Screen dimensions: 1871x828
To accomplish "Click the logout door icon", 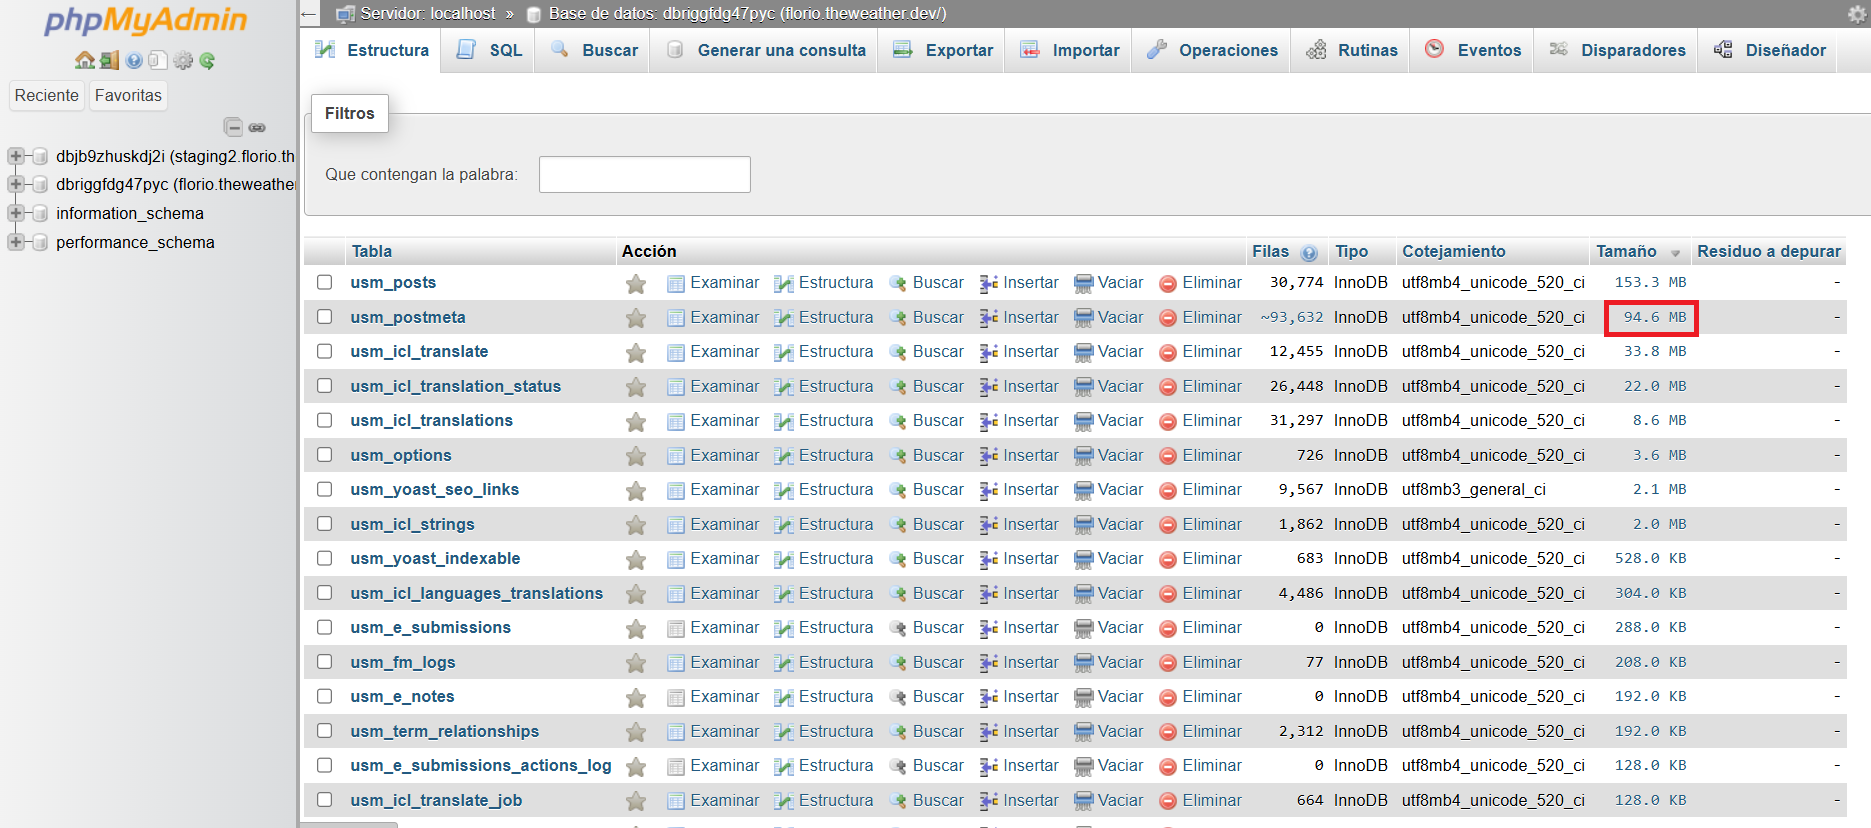I will [109, 61].
